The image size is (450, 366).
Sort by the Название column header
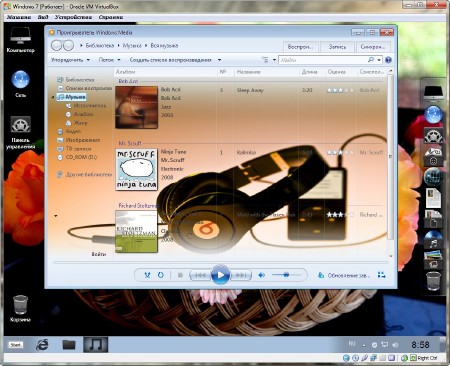pos(266,72)
